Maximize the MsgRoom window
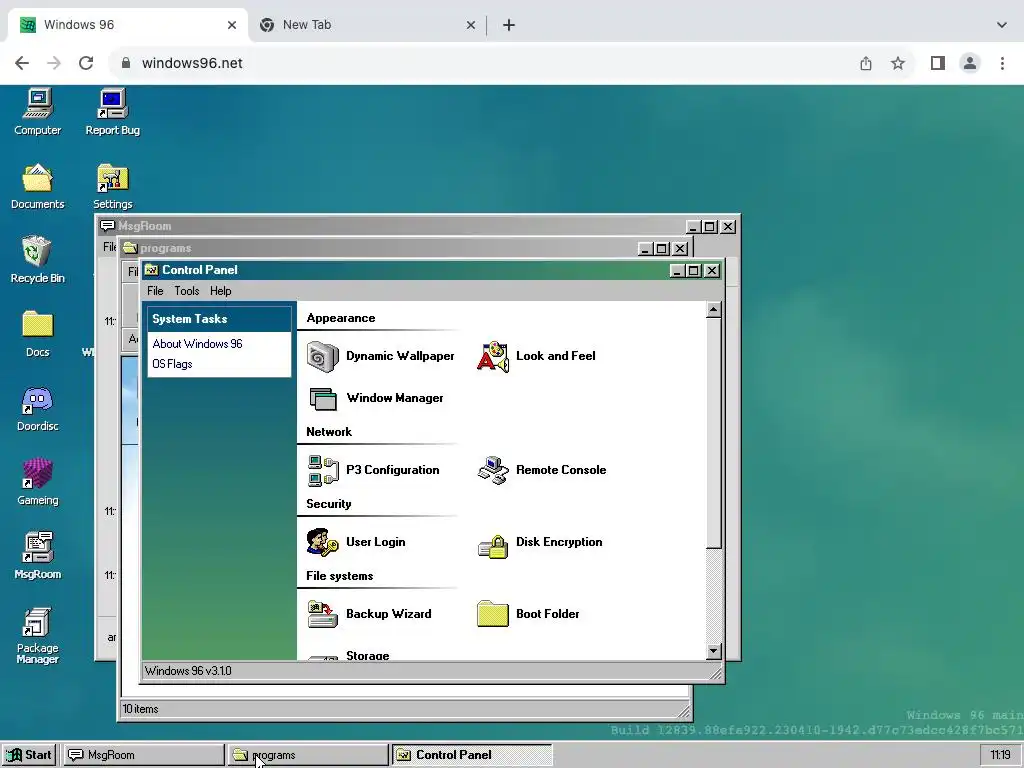This screenshot has height=768, width=1024. click(x=710, y=227)
